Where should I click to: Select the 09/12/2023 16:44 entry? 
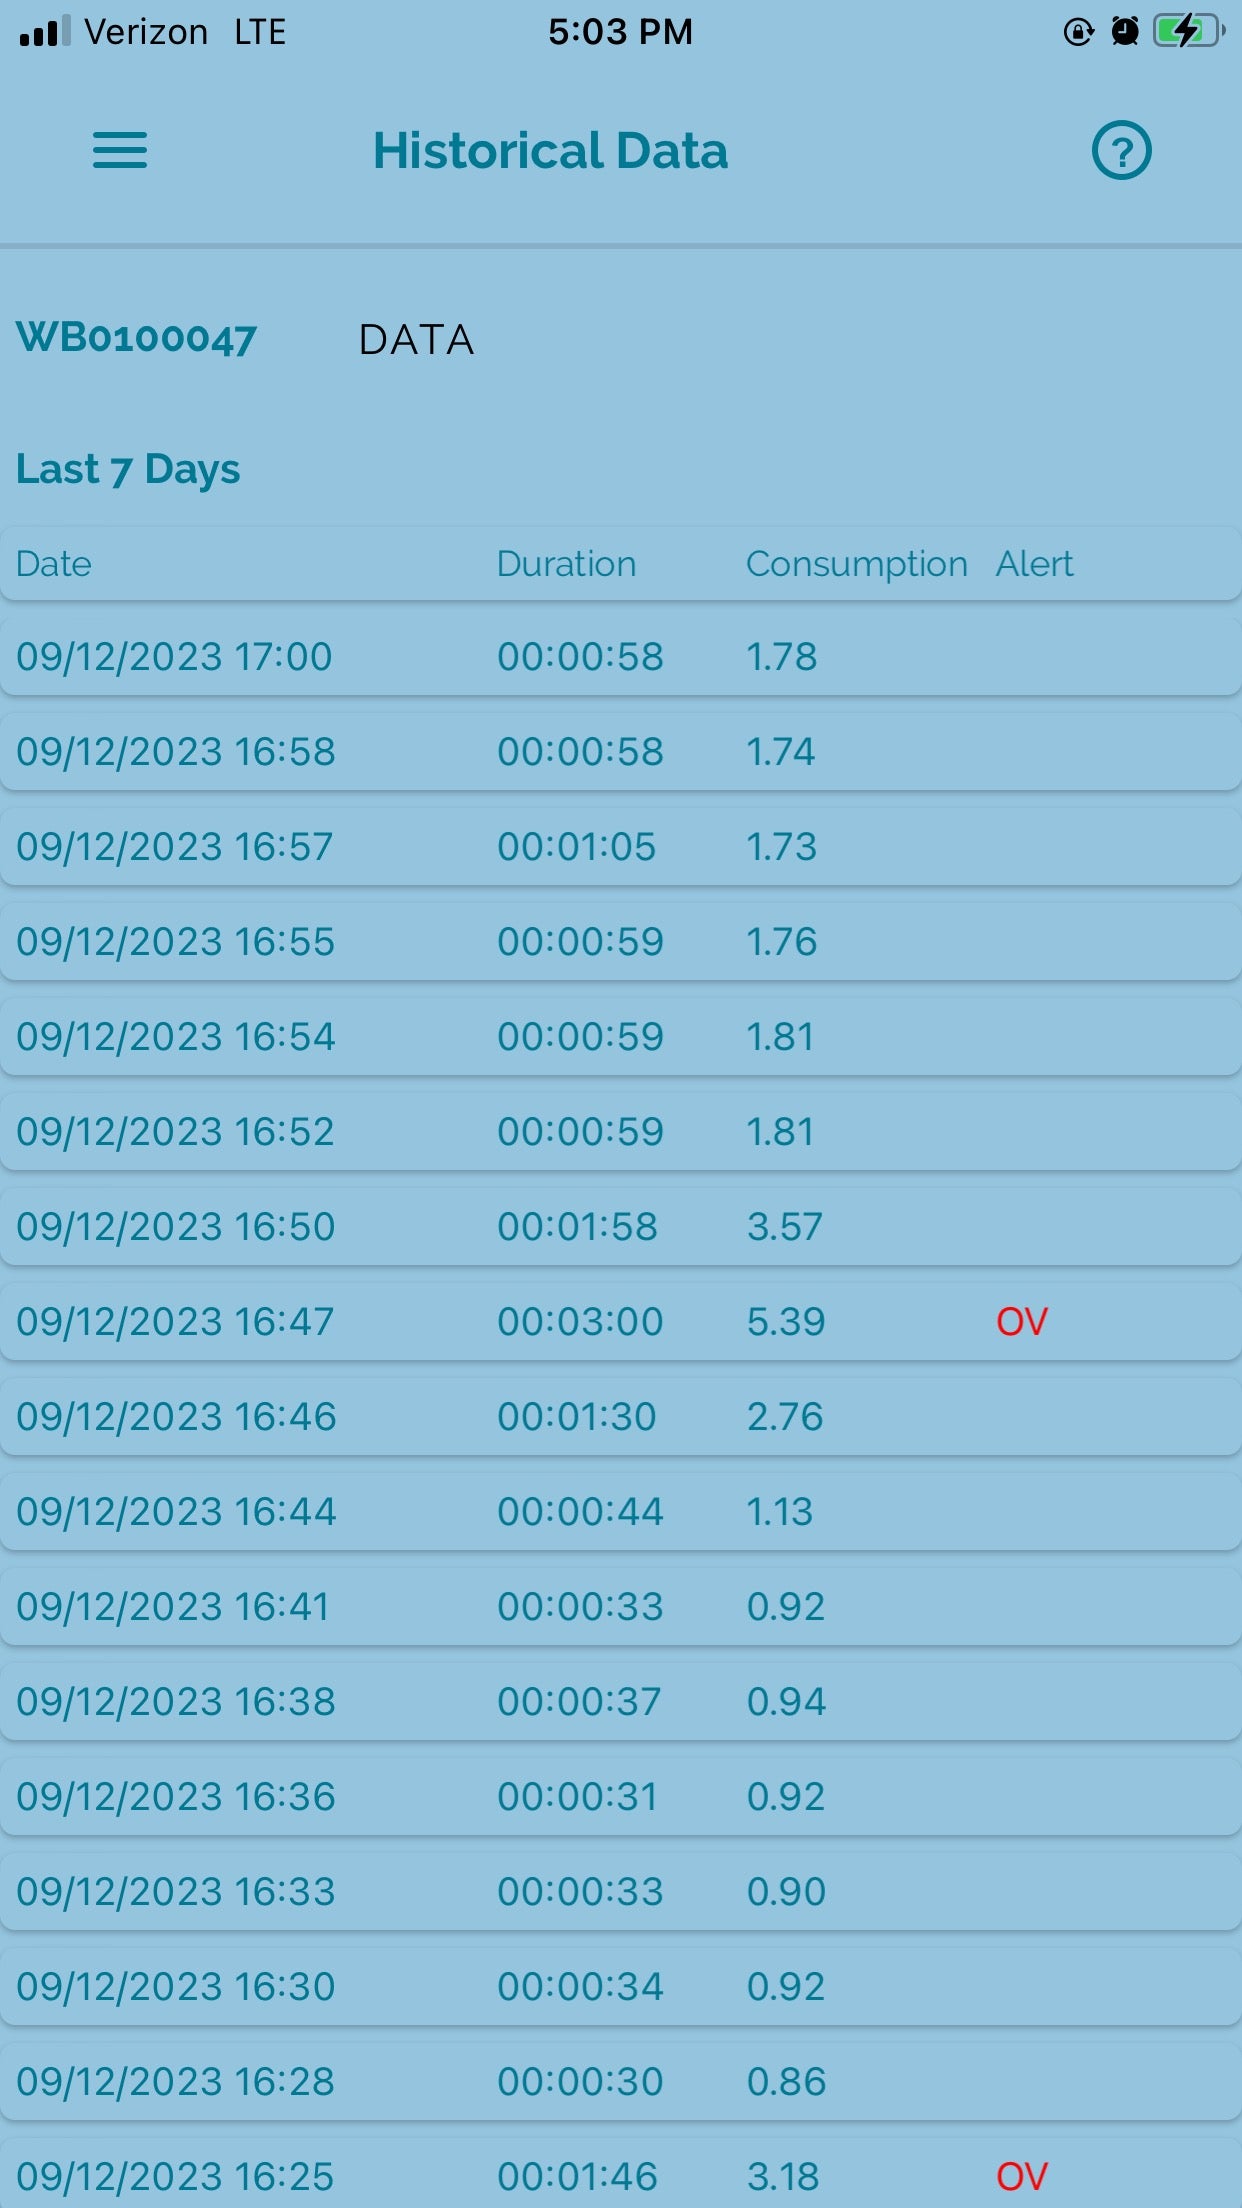[620, 1512]
